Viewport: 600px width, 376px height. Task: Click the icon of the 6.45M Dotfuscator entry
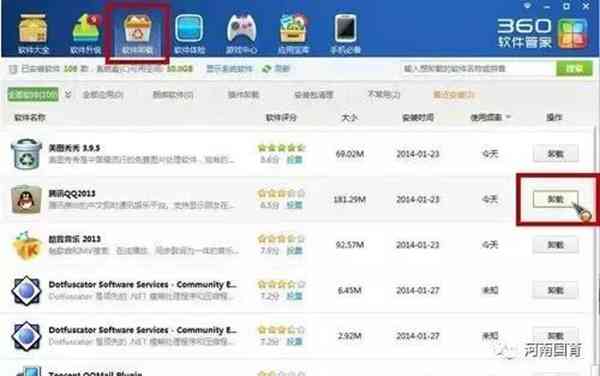(26, 290)
